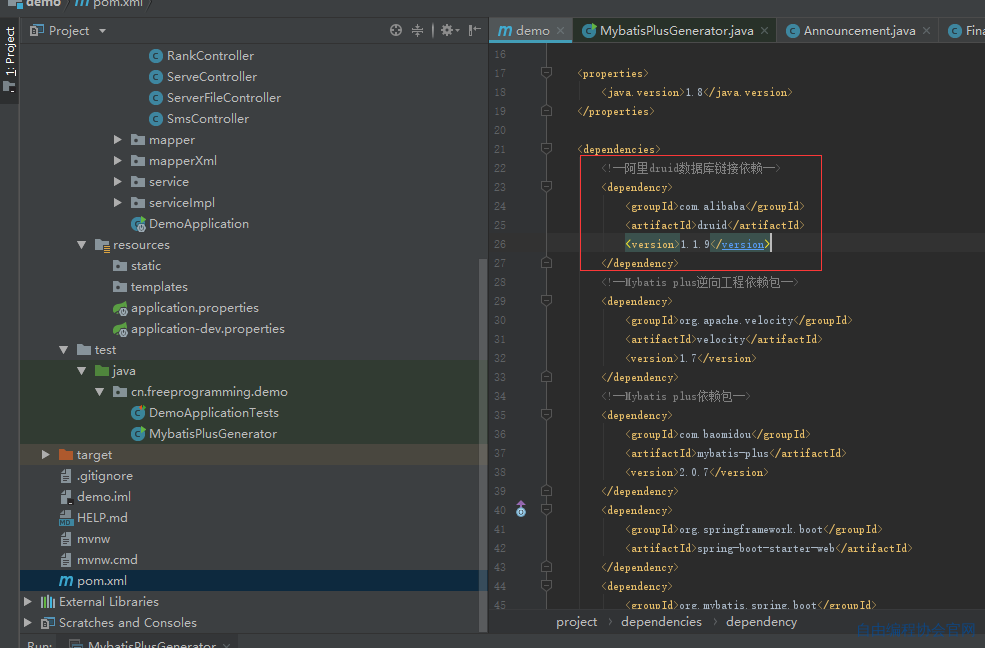Click the 'dependencies' breadcrumb
This screenshot has height=648, width=985.
coord(661,622)
